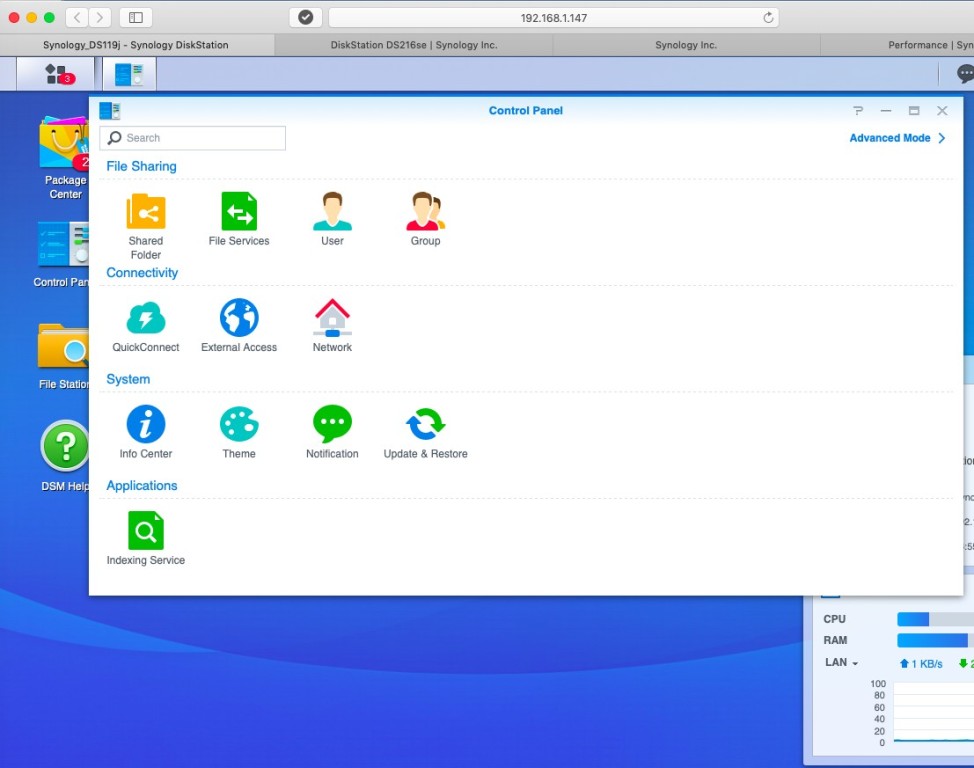
Task: Click the File Sharing section heading
Action: 141,167
